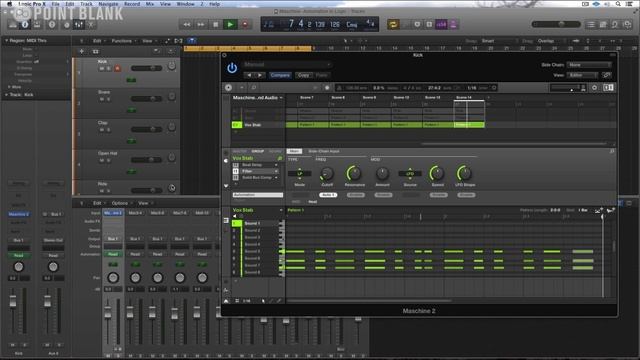Select Sound 5 in the sound list
640x360 pixels.
[257, 251]
